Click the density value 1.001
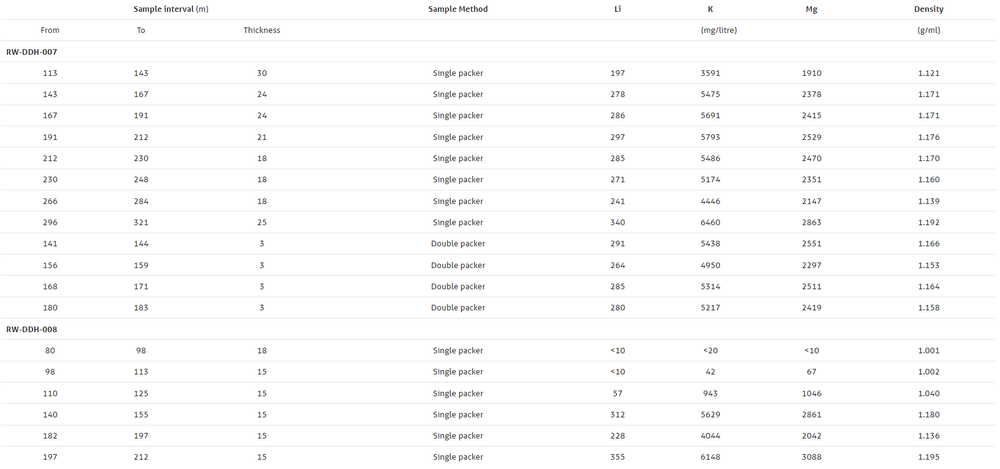The image size is (1000, 469). (x=928, y=351)
